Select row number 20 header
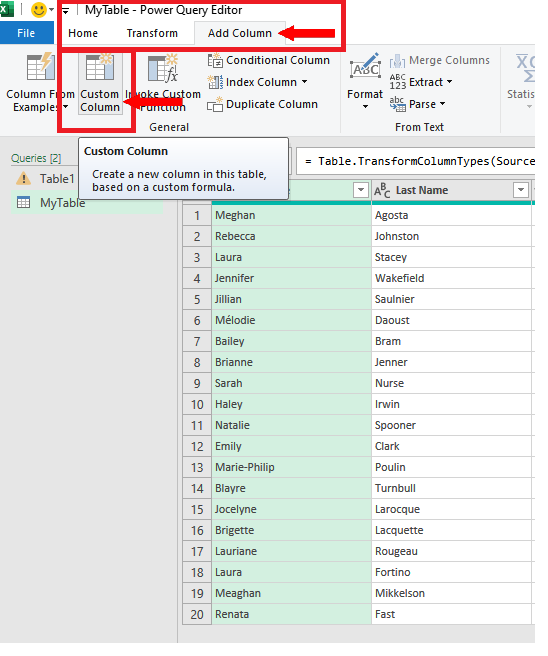 pyautogui.click(x=197, y=615)
